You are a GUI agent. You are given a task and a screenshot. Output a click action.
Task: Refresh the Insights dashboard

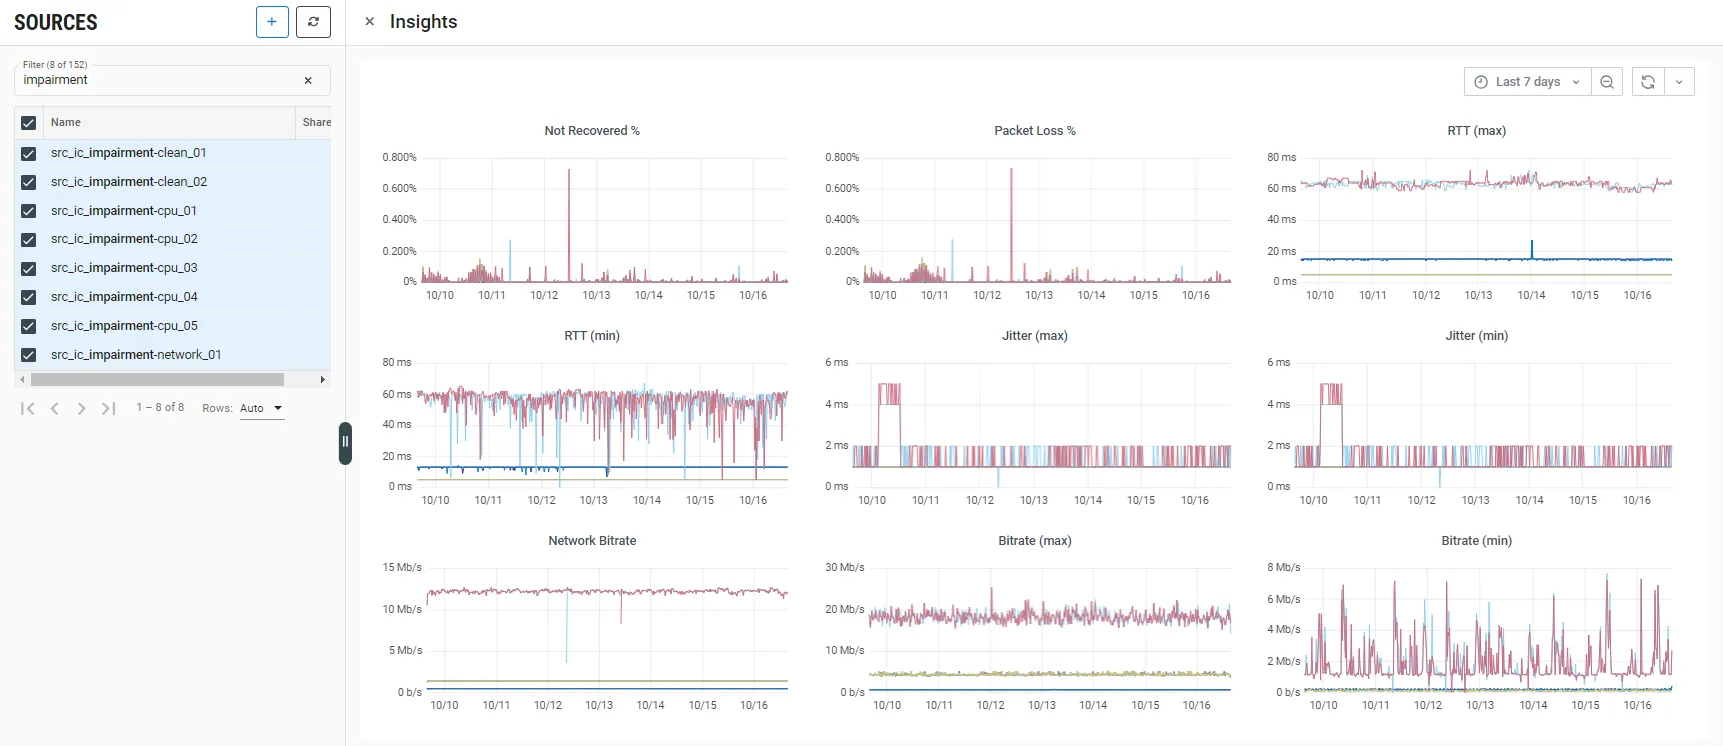point(1648,82)
